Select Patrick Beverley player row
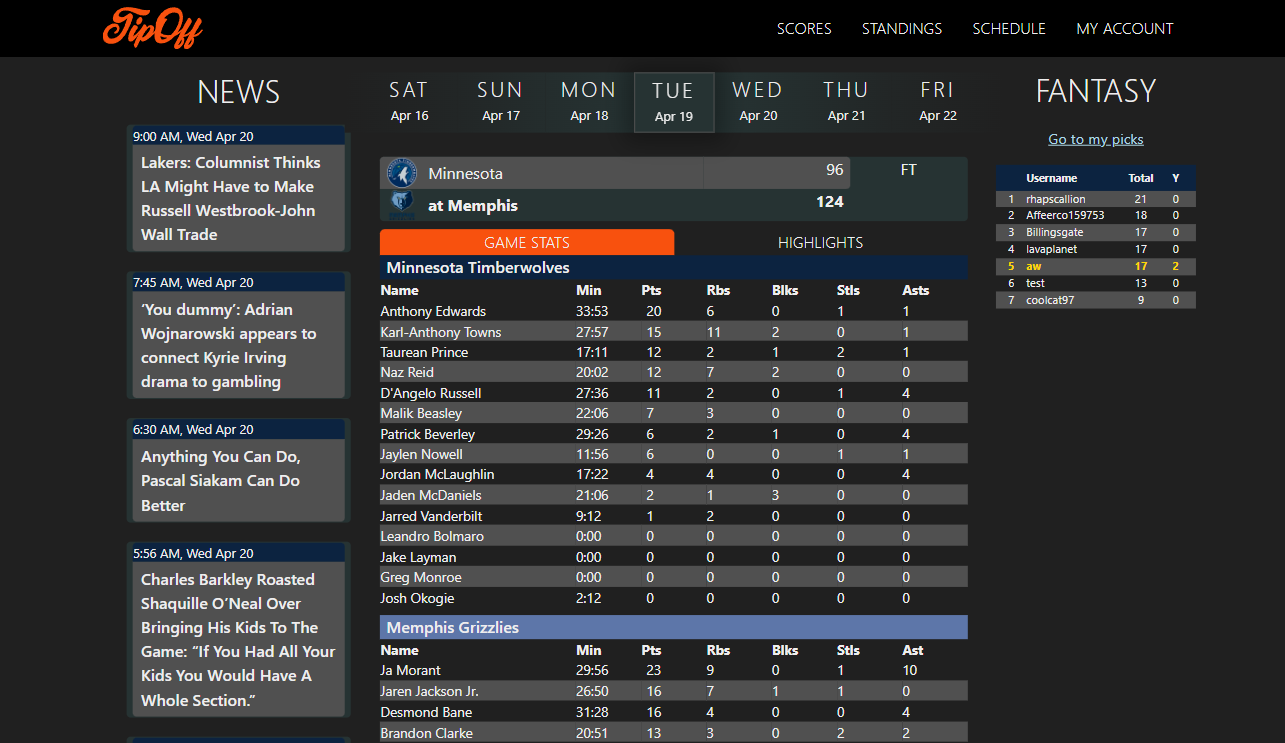The height and width of the screenshot is (743, 1285). click(674, 434)
